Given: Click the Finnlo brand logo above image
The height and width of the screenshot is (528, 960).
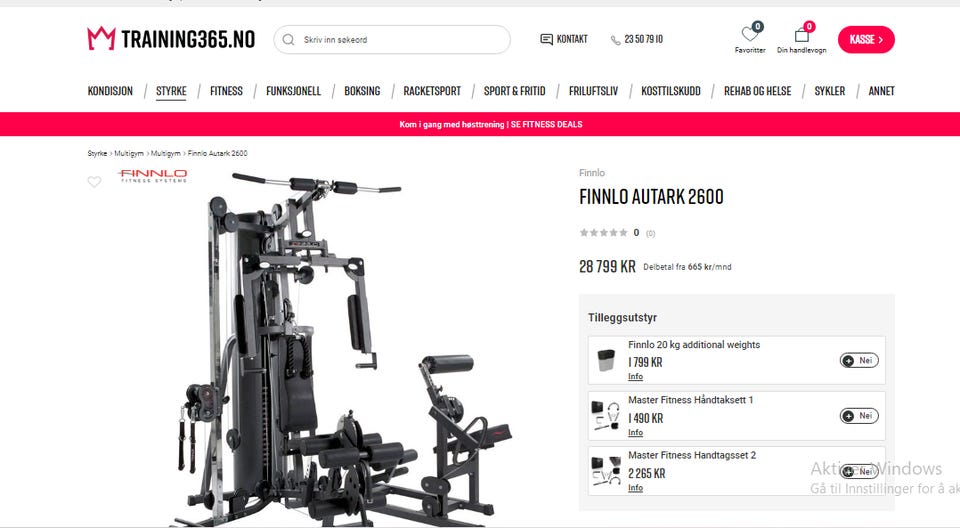Looking at the screenshot, I should [x=152, y=176].
